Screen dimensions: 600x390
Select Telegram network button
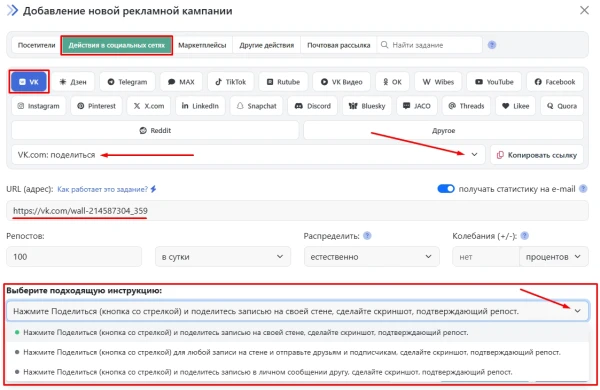coord(127,82)
